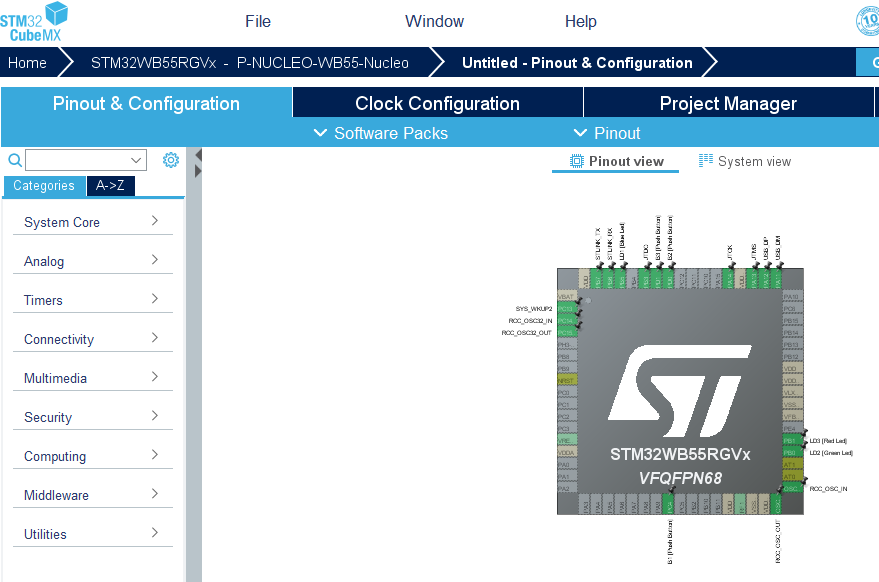Image resolution: width=879 pixels, height=582 pixels.
Task: Select the PB15 pin
Action: 793,321
